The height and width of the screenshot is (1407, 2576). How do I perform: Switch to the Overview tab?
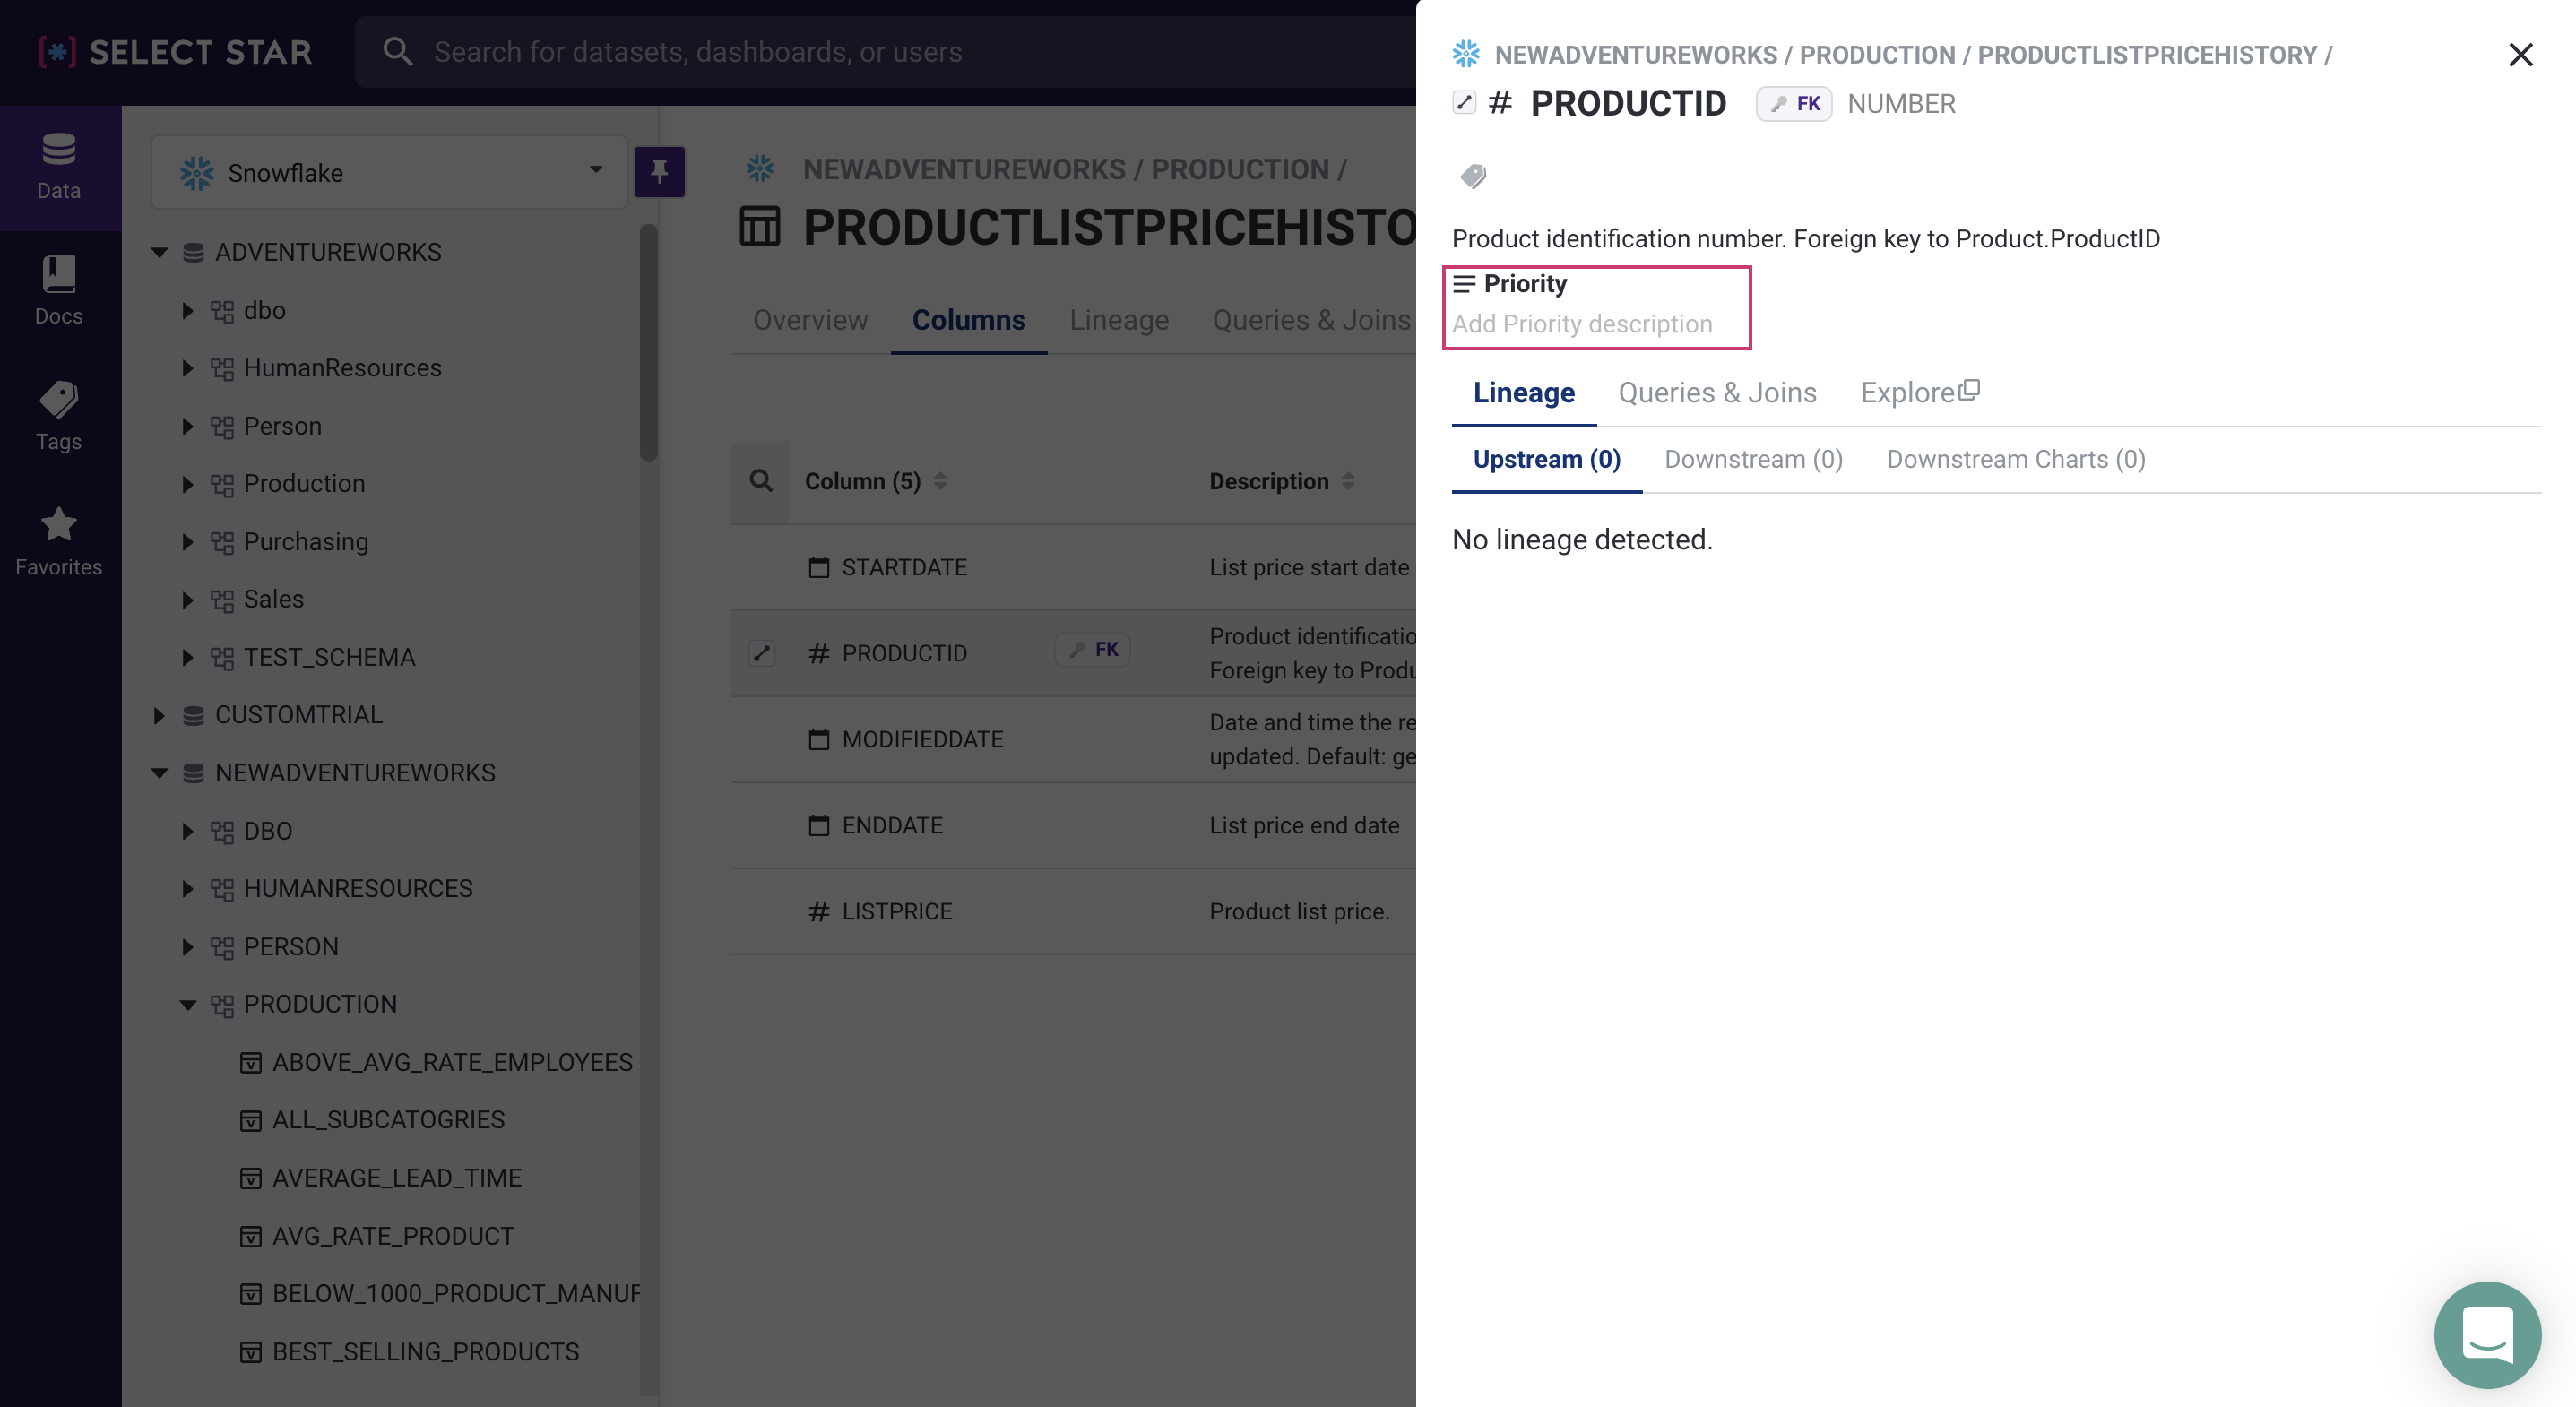coord(810,320)
